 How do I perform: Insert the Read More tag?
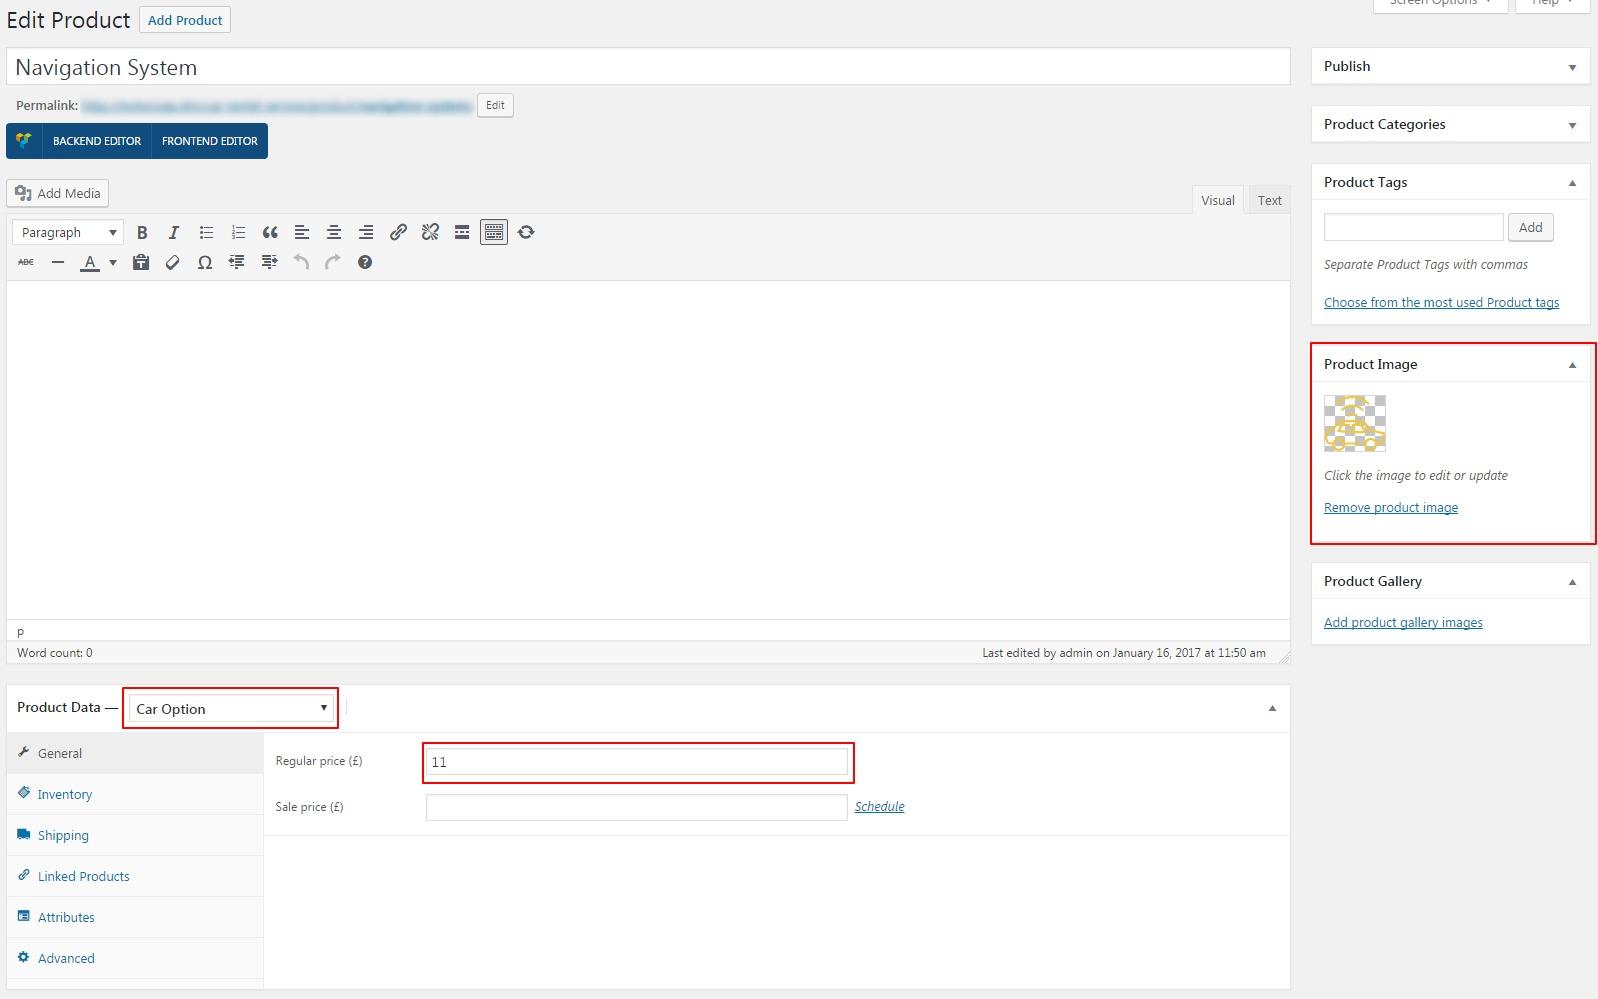pyautogui.click(x=462, y=232)
